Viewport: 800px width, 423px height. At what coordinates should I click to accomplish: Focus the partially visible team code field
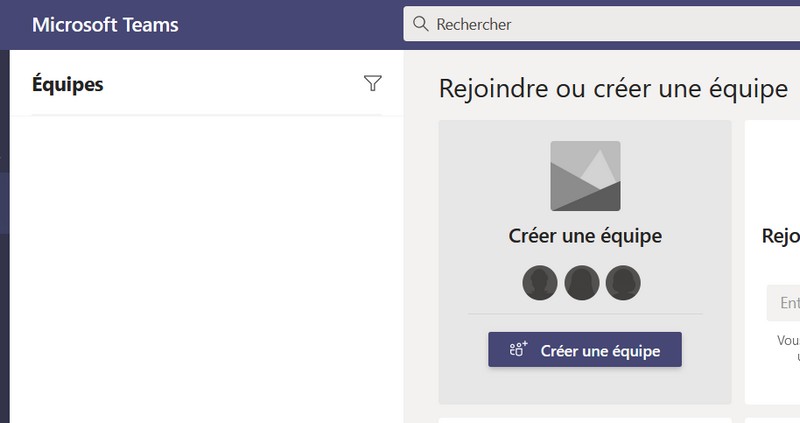(x=784, y=302)
